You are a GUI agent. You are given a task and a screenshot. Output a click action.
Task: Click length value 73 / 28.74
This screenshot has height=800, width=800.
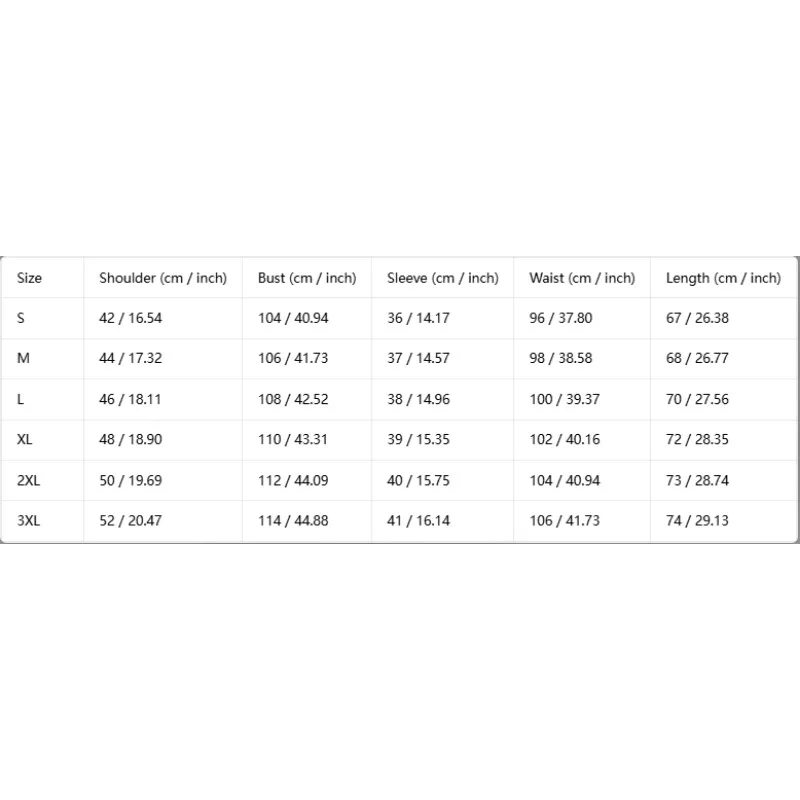coord(697,480)
